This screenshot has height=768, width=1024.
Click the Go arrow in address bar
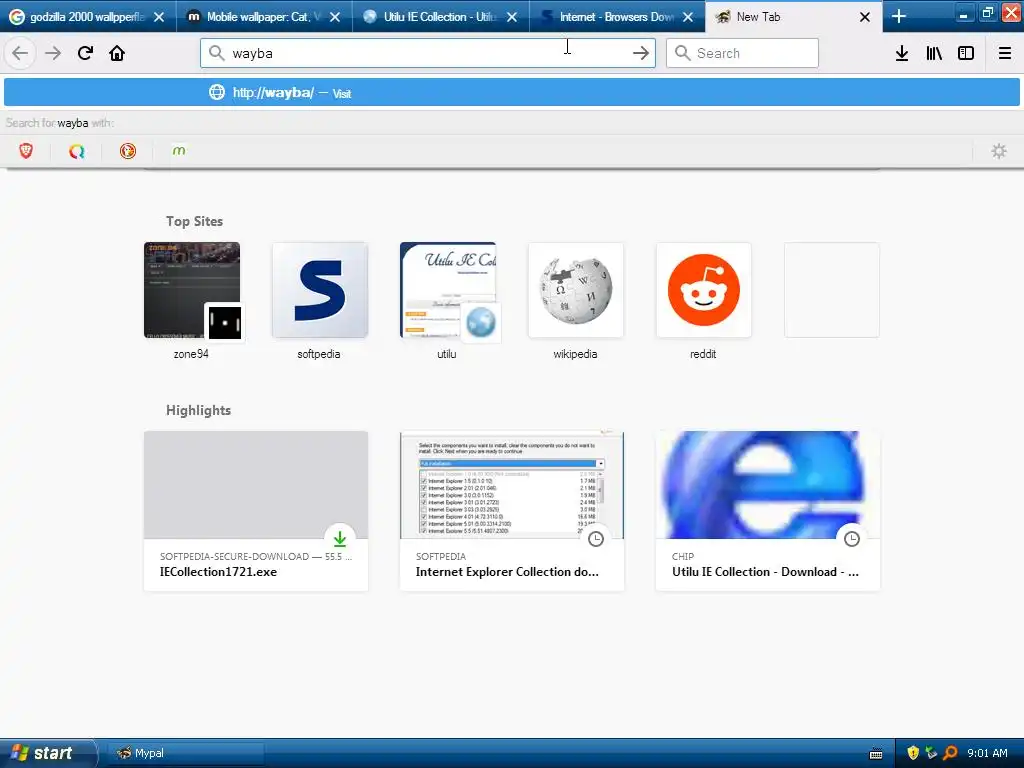click(641, 53)
